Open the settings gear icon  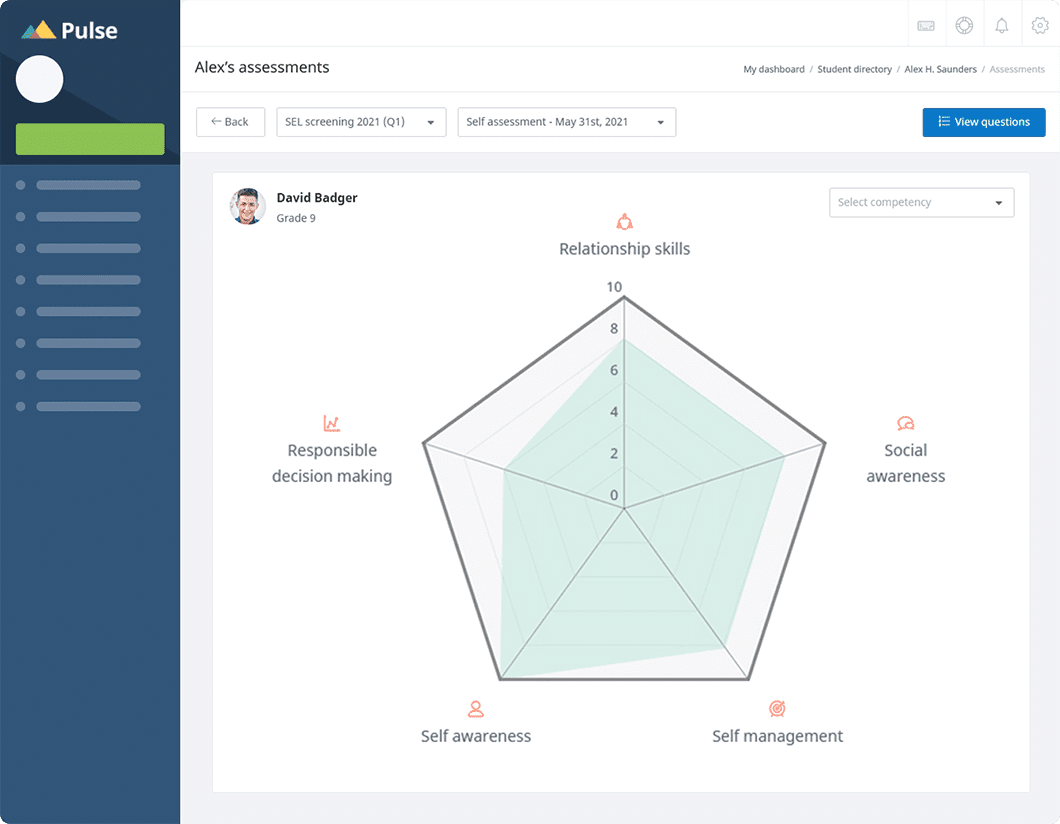point(1040,26)
